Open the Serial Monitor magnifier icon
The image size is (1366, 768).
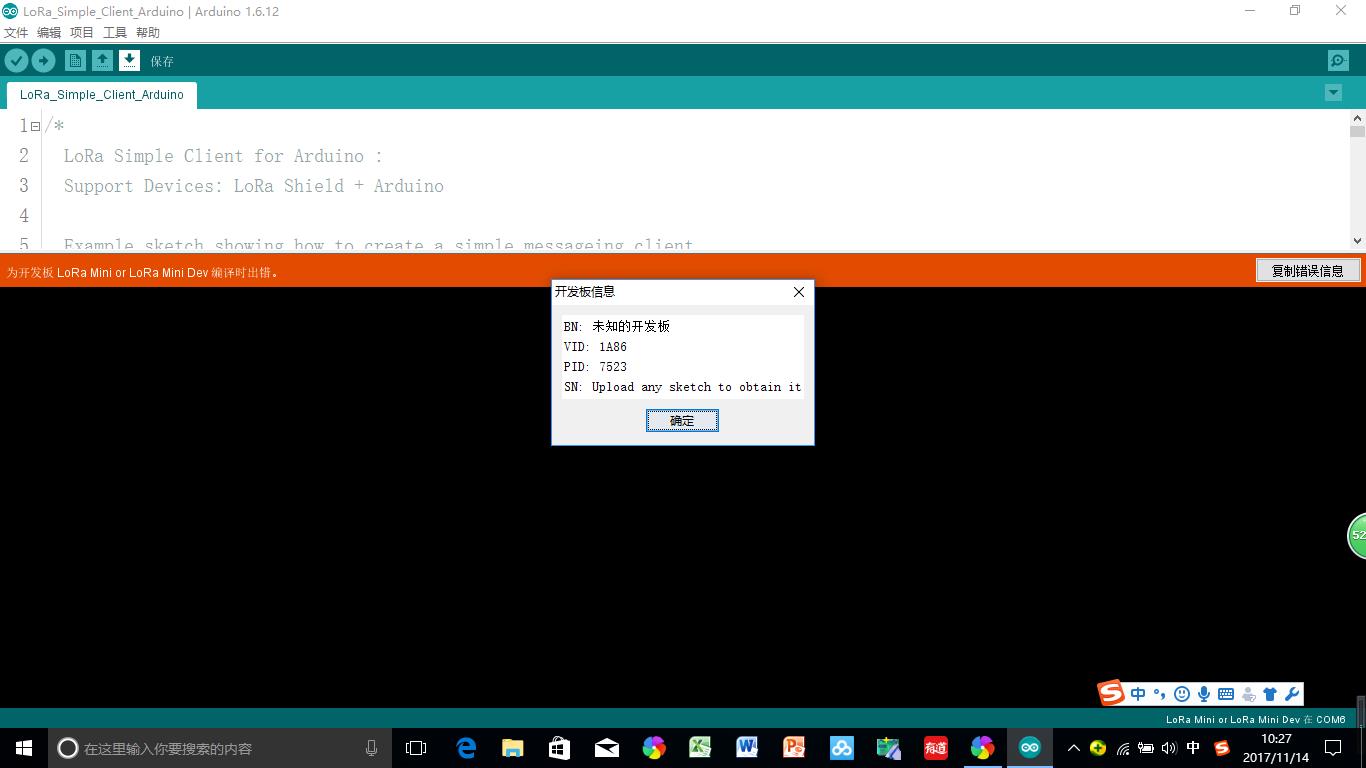tap(1338, 61)
